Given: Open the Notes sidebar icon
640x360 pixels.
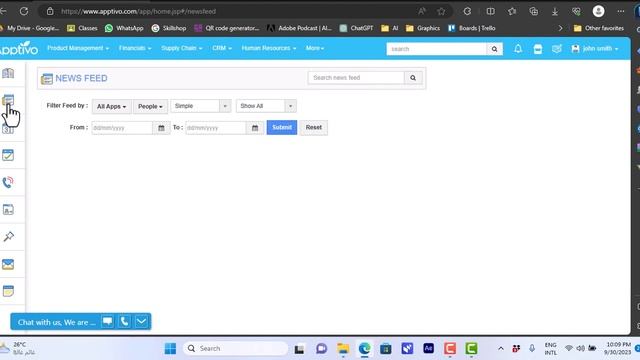Looking at the screenshot, I should (8, 291).
